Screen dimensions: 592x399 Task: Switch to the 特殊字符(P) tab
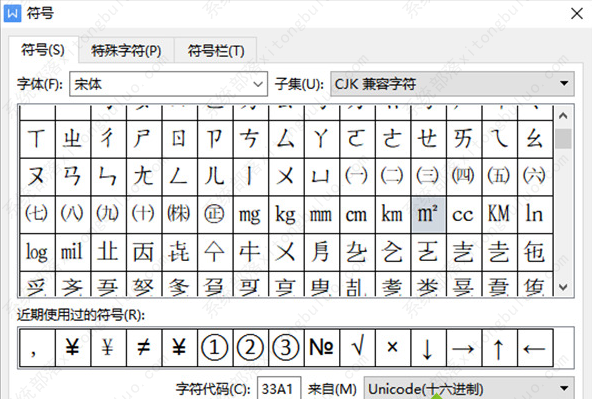click(126, 50)
